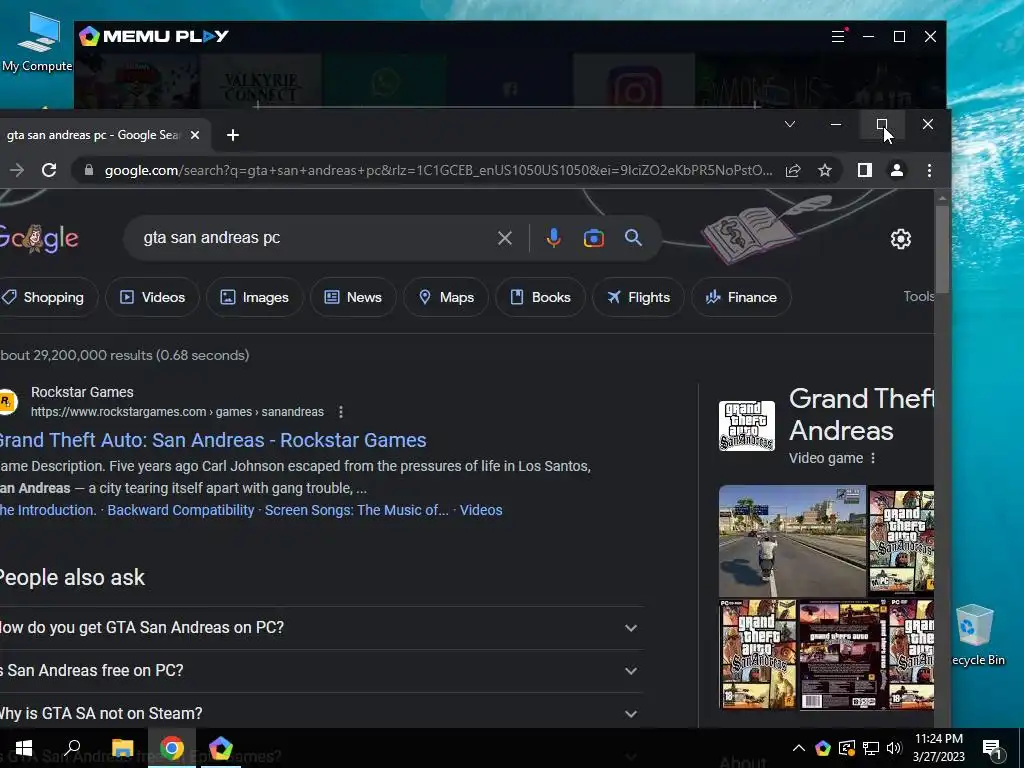Search by image camera icon
1024x768 pixels.
594,238
